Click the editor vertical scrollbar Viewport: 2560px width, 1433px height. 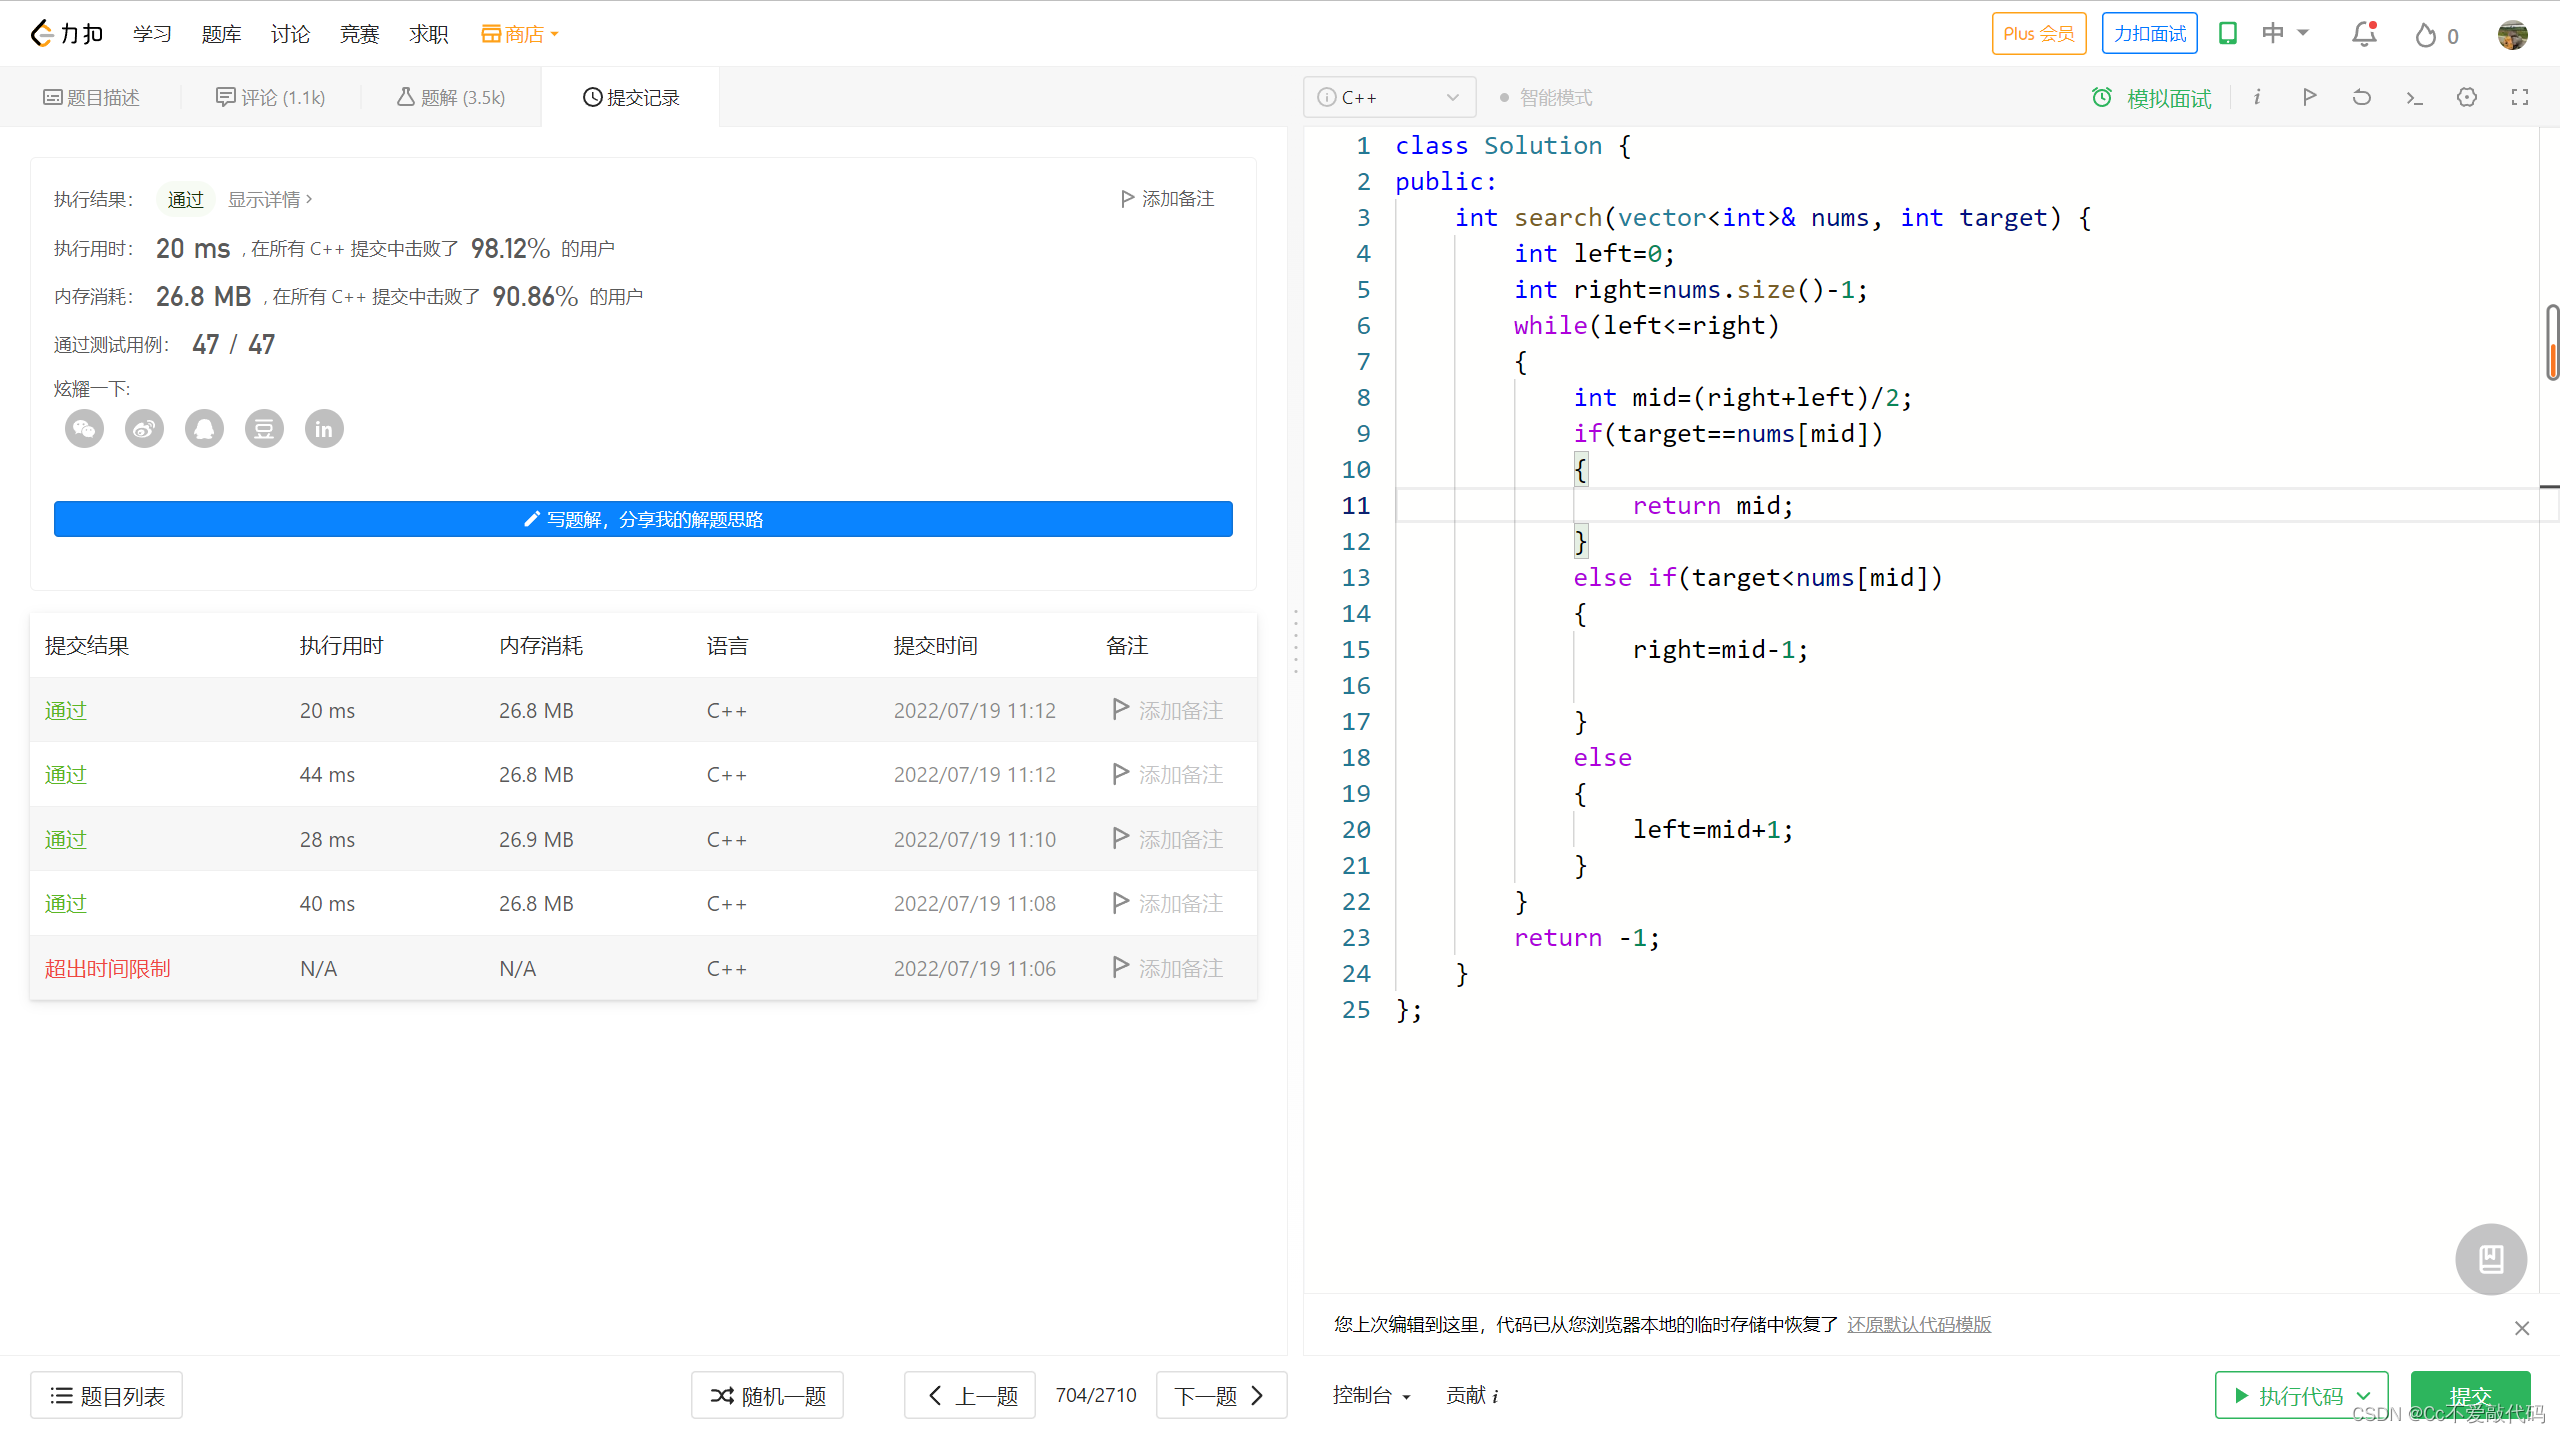[x=2551, y=343]
